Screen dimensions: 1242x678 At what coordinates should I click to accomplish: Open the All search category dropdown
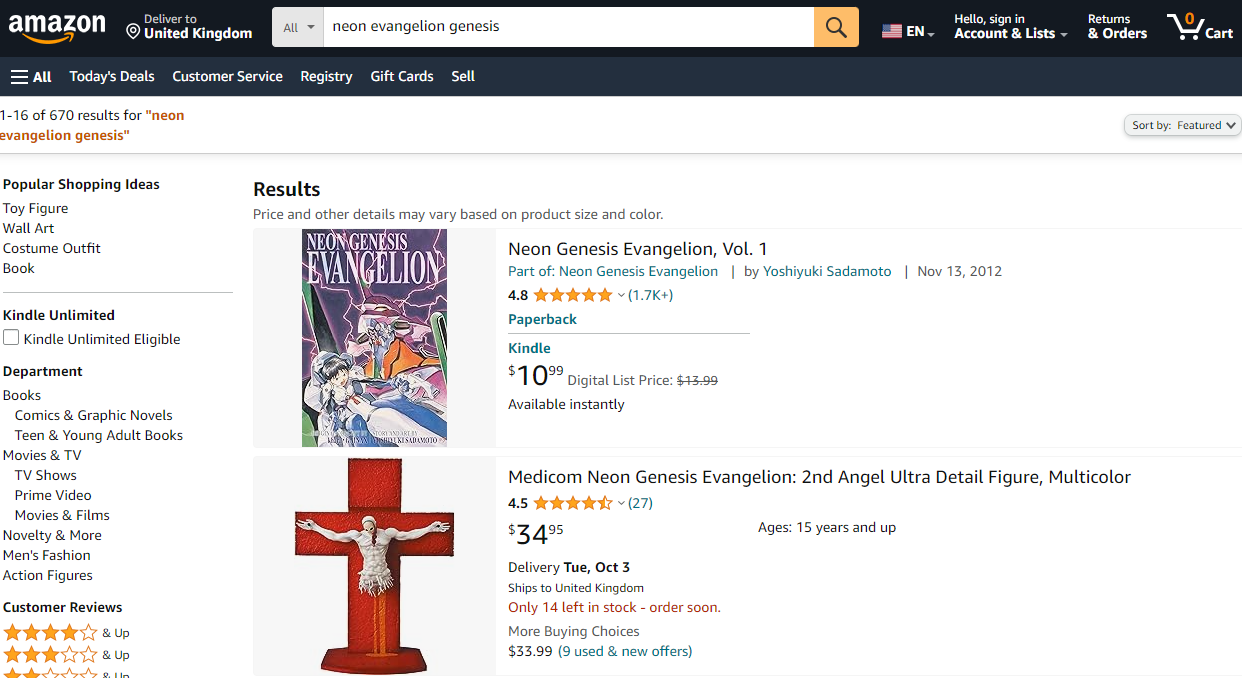point(298,27)
